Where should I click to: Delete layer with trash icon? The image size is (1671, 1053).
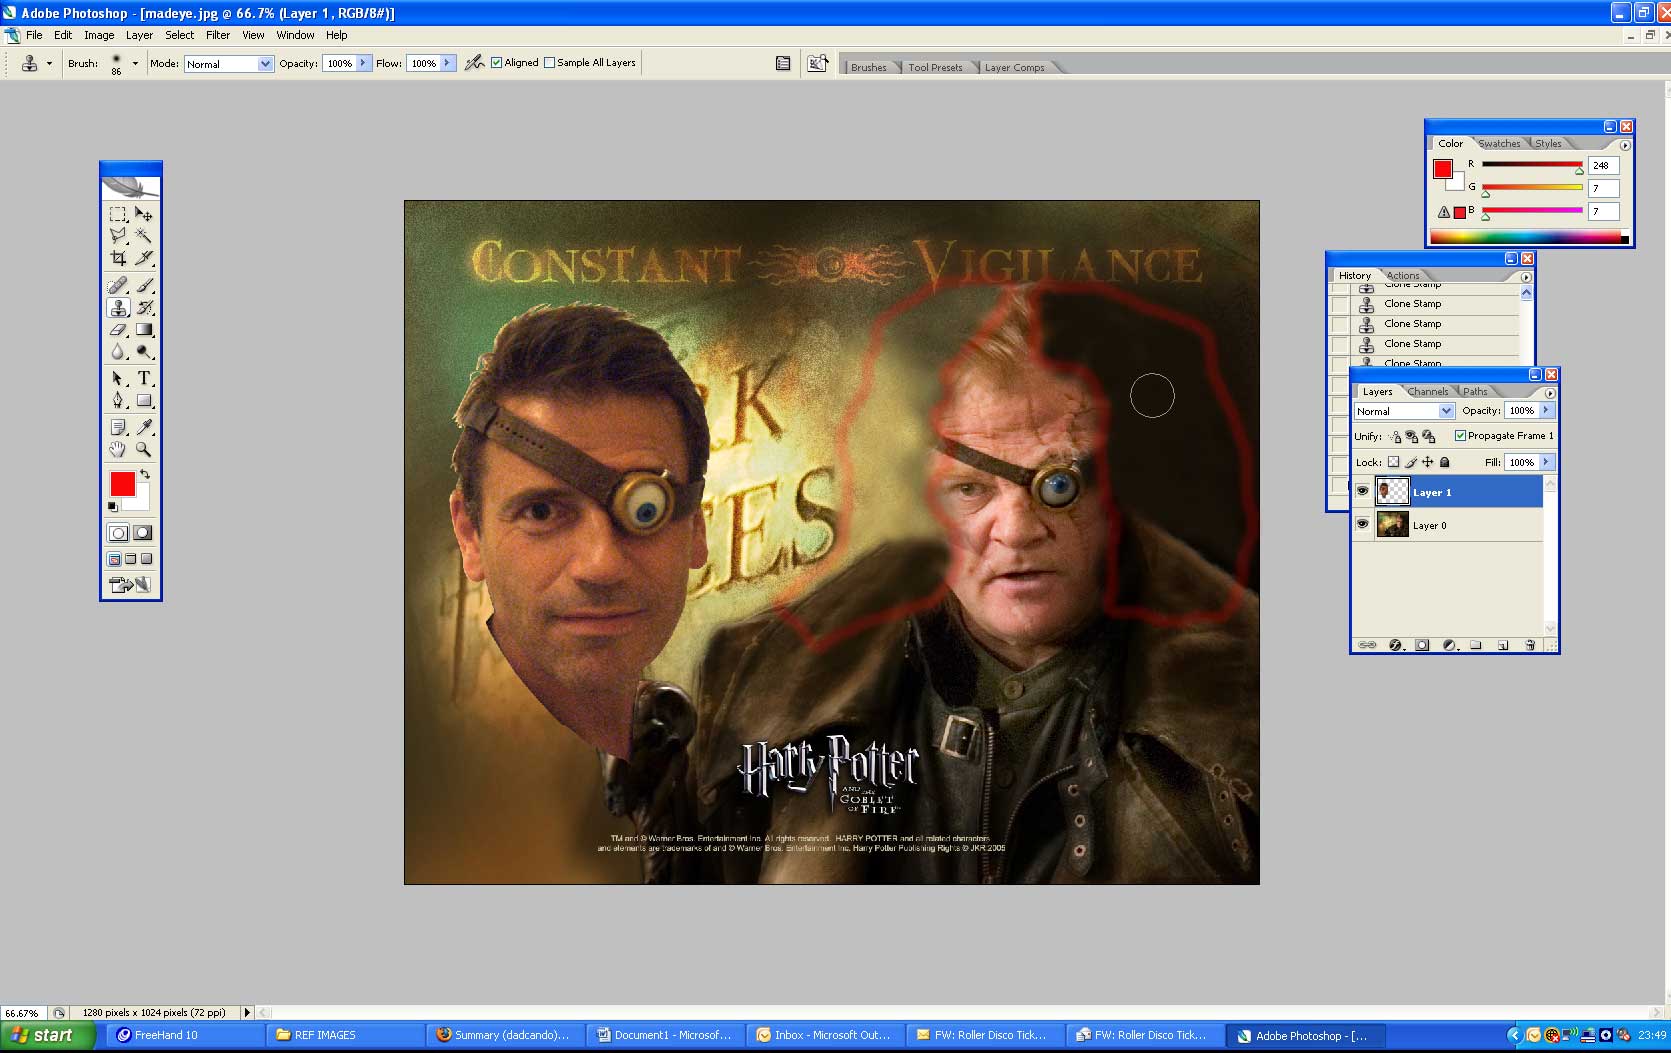pyautogui.click(x=1530, y=645)
